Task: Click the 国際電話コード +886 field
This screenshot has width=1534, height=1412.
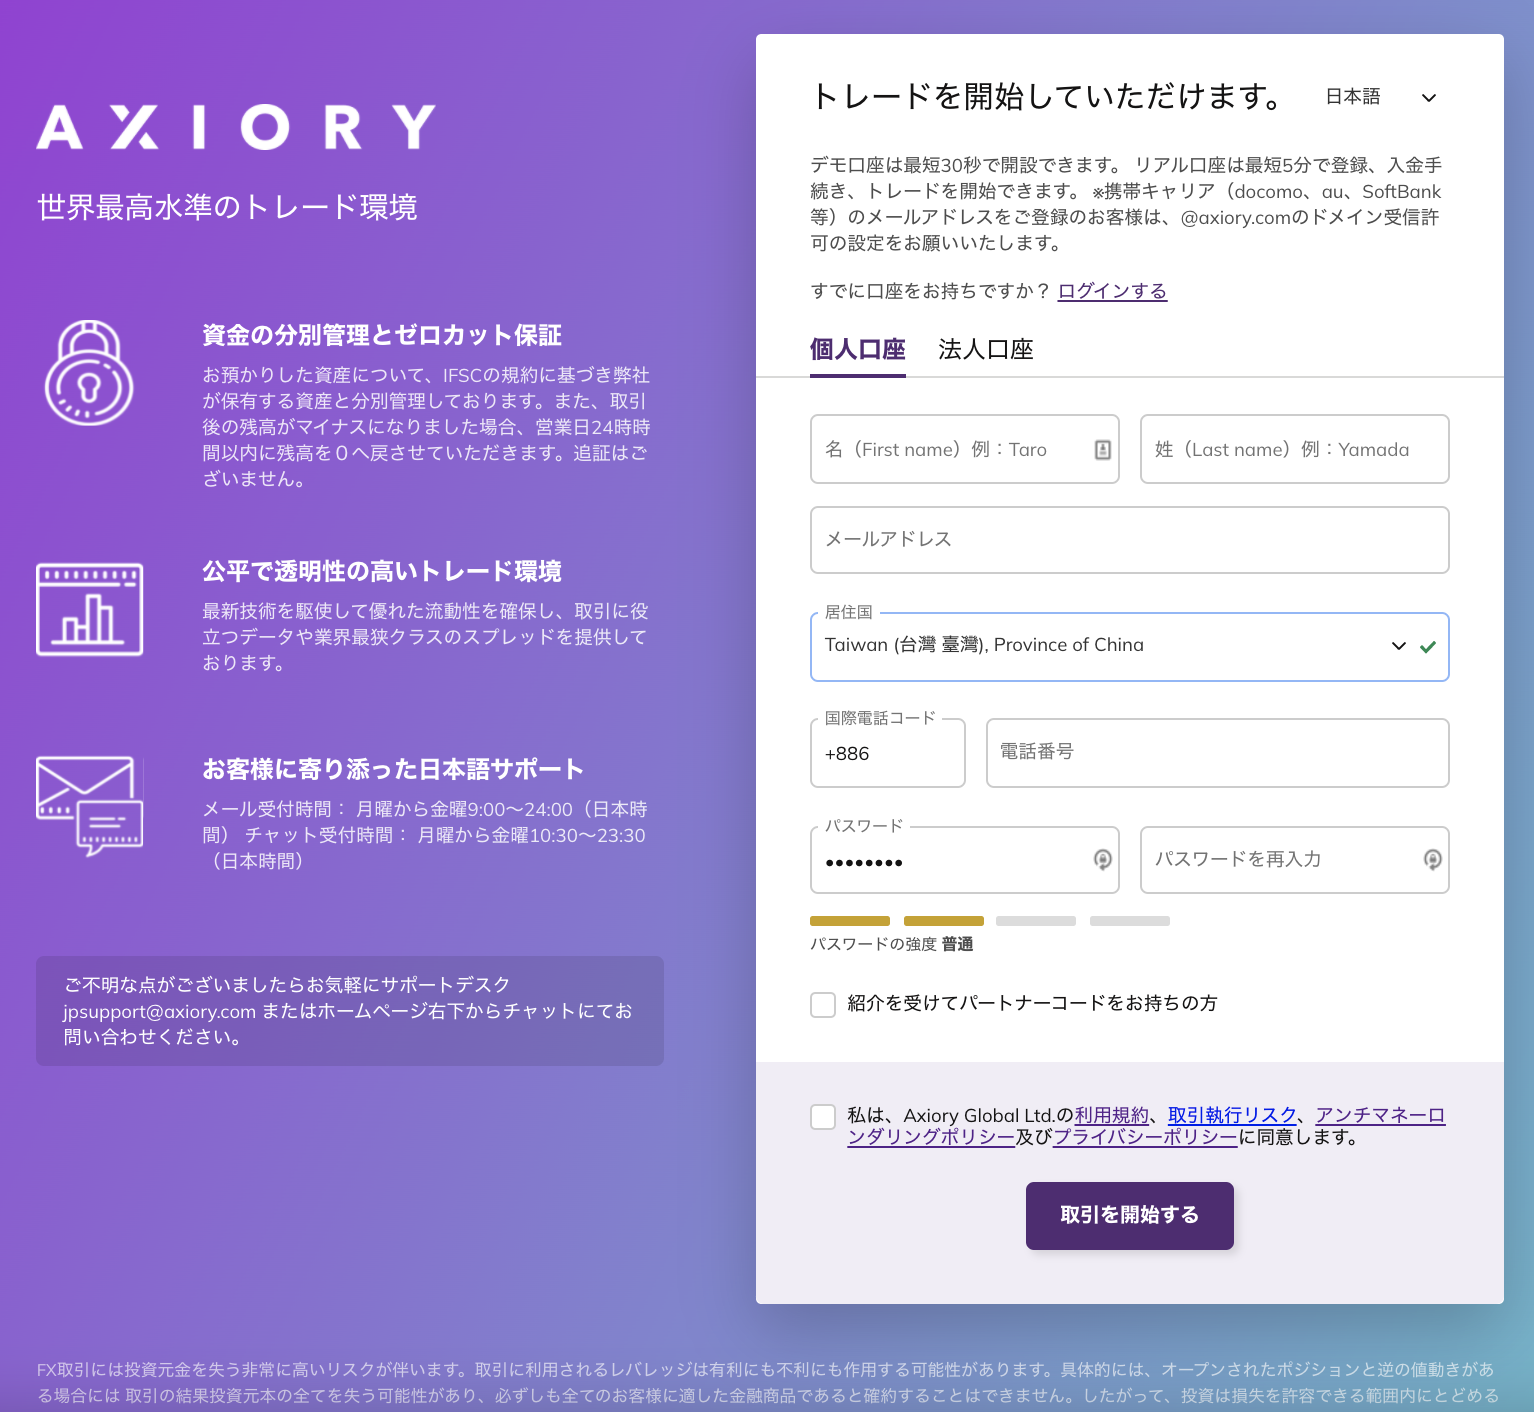Action: pyautogui.click(x=887, y=753)
